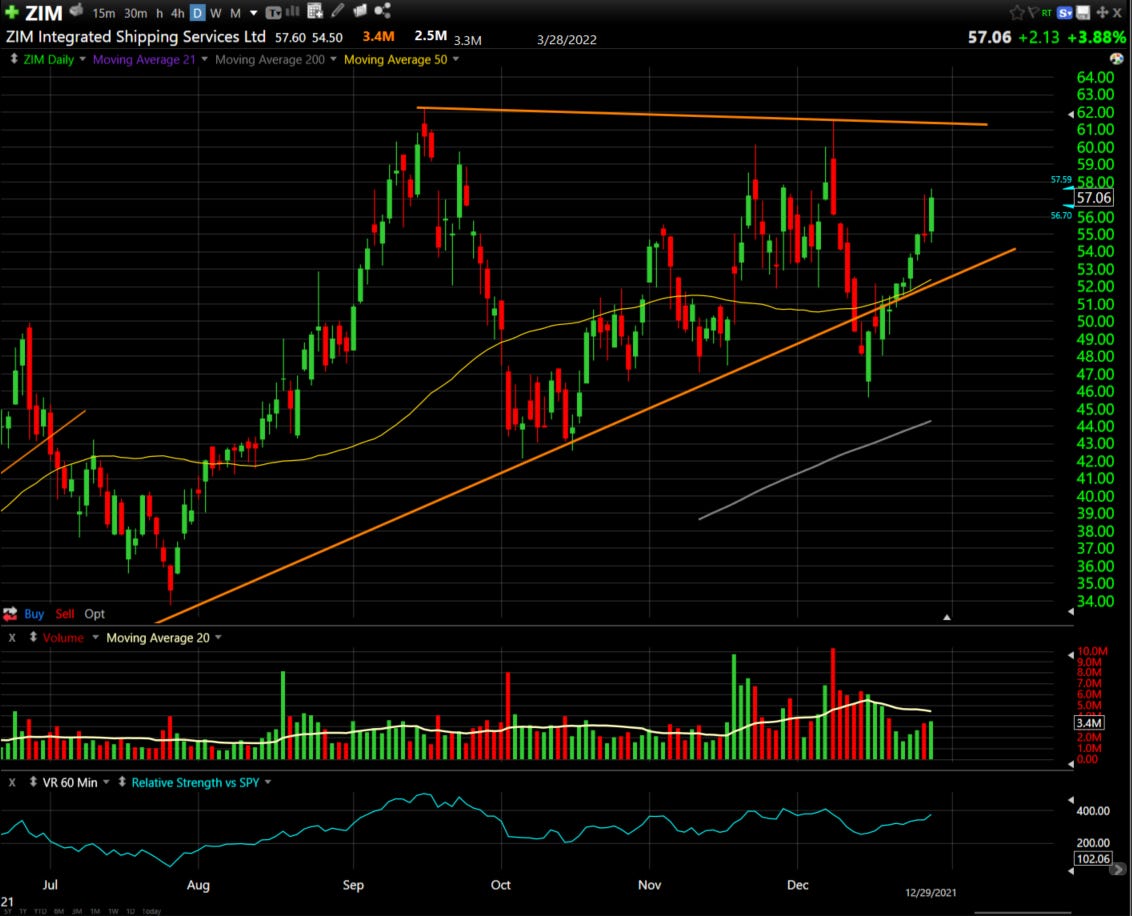Click the scroll-right arrow at bottom right
This screenshot has height=916, width=1132.
click(x=1119, y=870)
